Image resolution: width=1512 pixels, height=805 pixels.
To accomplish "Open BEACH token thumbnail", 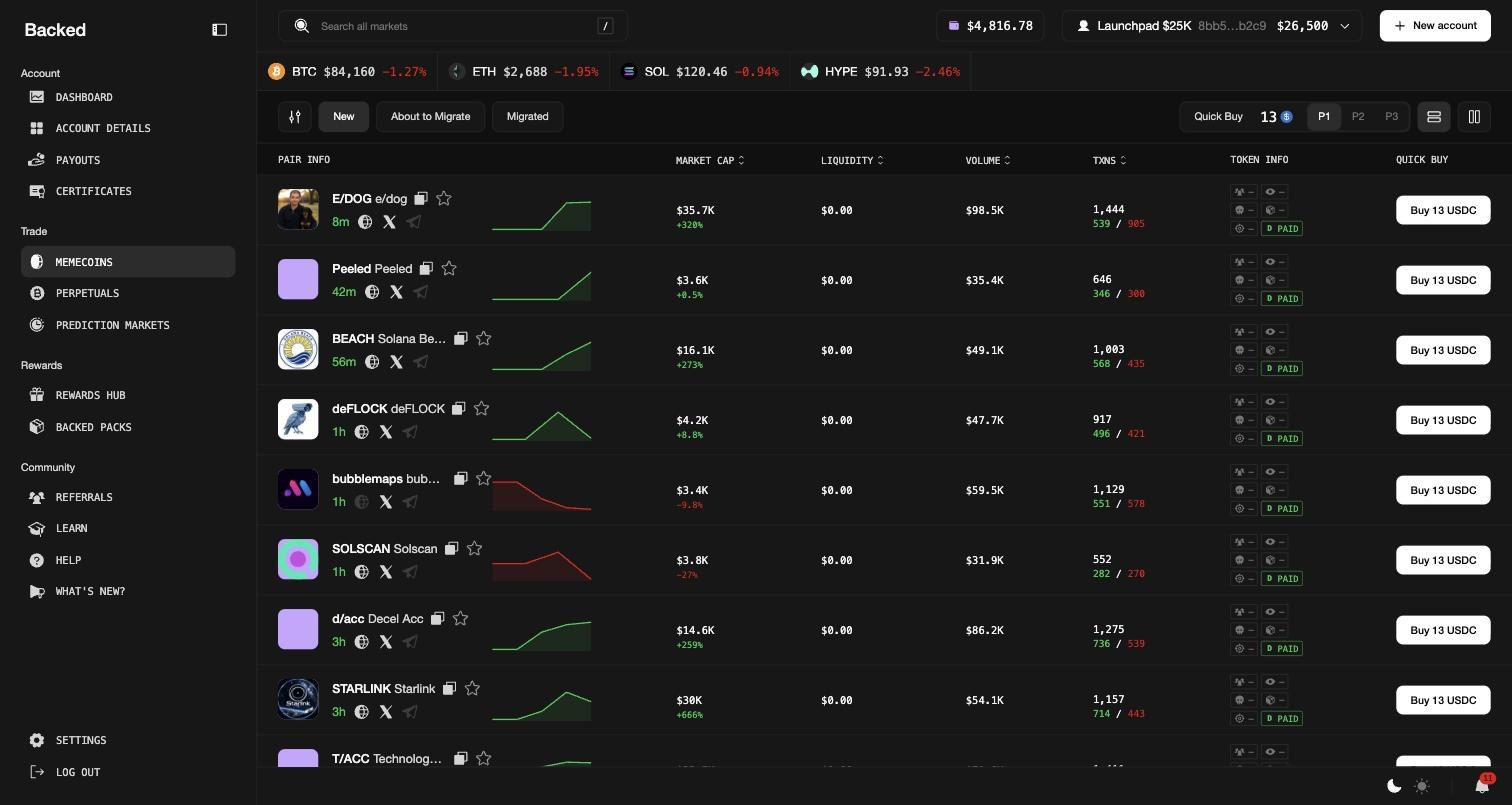I will (298, 349).
